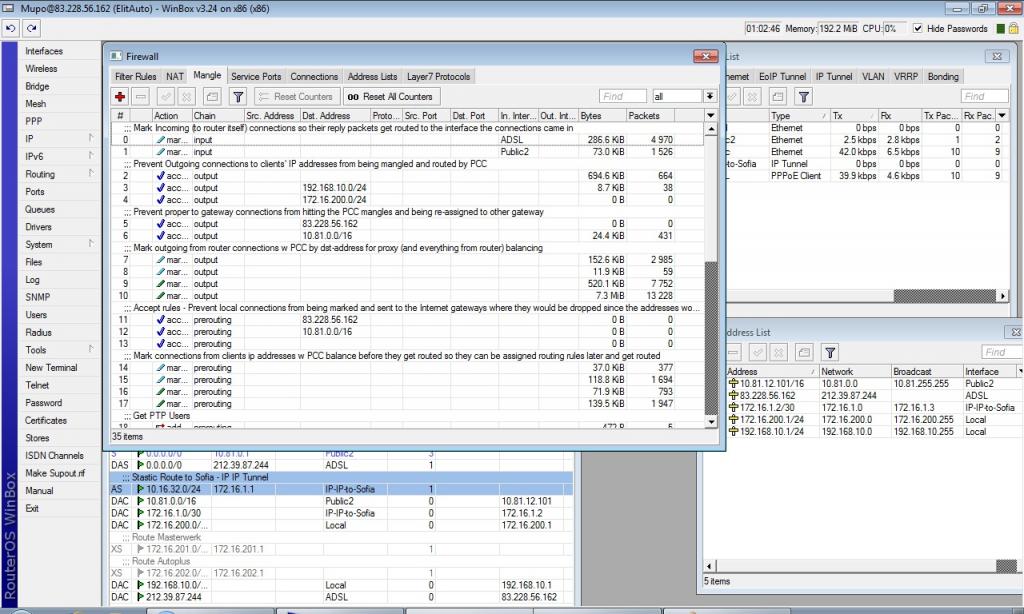1024x614 pixels.
Task: Click the Find field in Firewall window
Action: click(622, 97)
